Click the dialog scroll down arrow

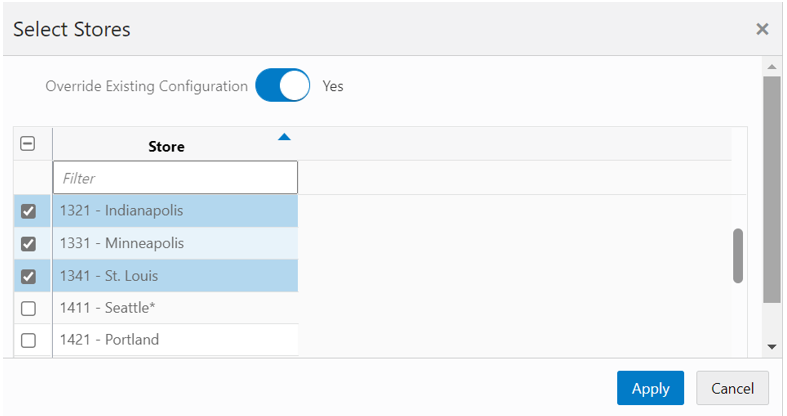click(771, 346)
